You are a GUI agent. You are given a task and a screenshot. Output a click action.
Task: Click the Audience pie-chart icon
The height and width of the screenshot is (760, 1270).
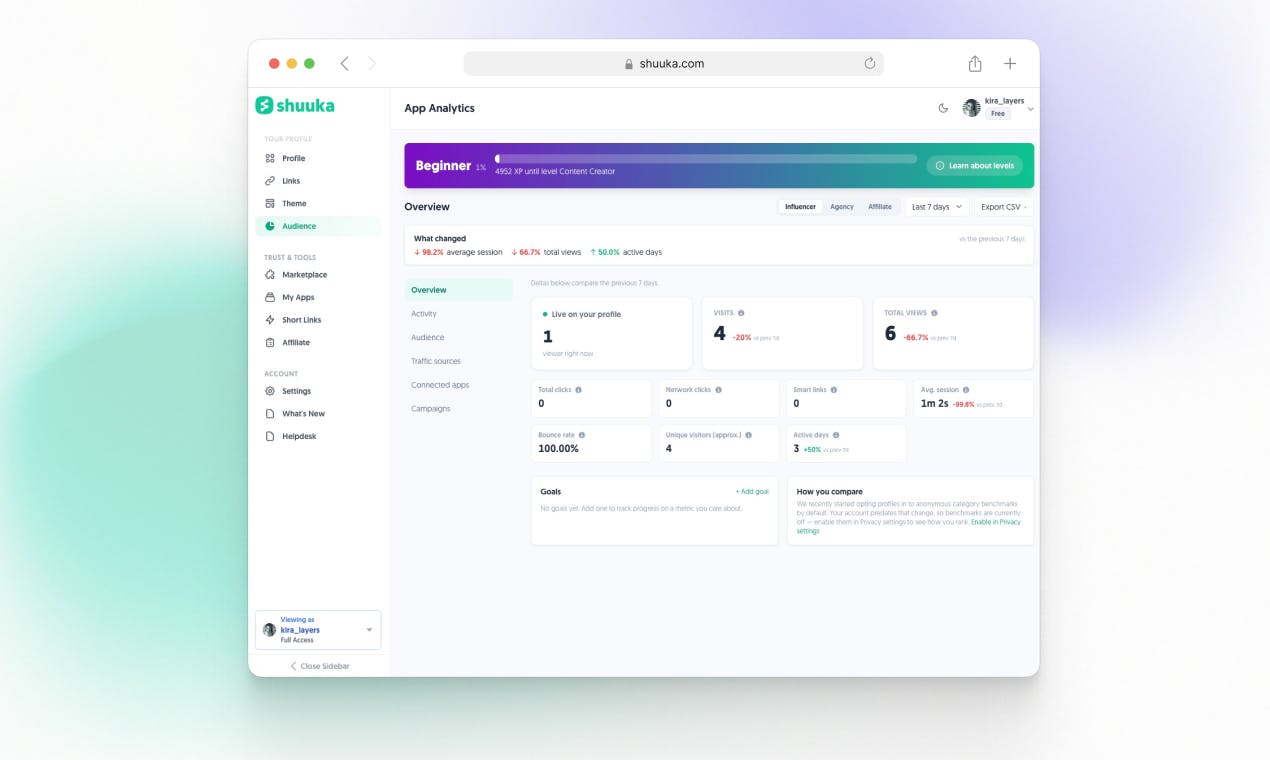pos(270,226)
